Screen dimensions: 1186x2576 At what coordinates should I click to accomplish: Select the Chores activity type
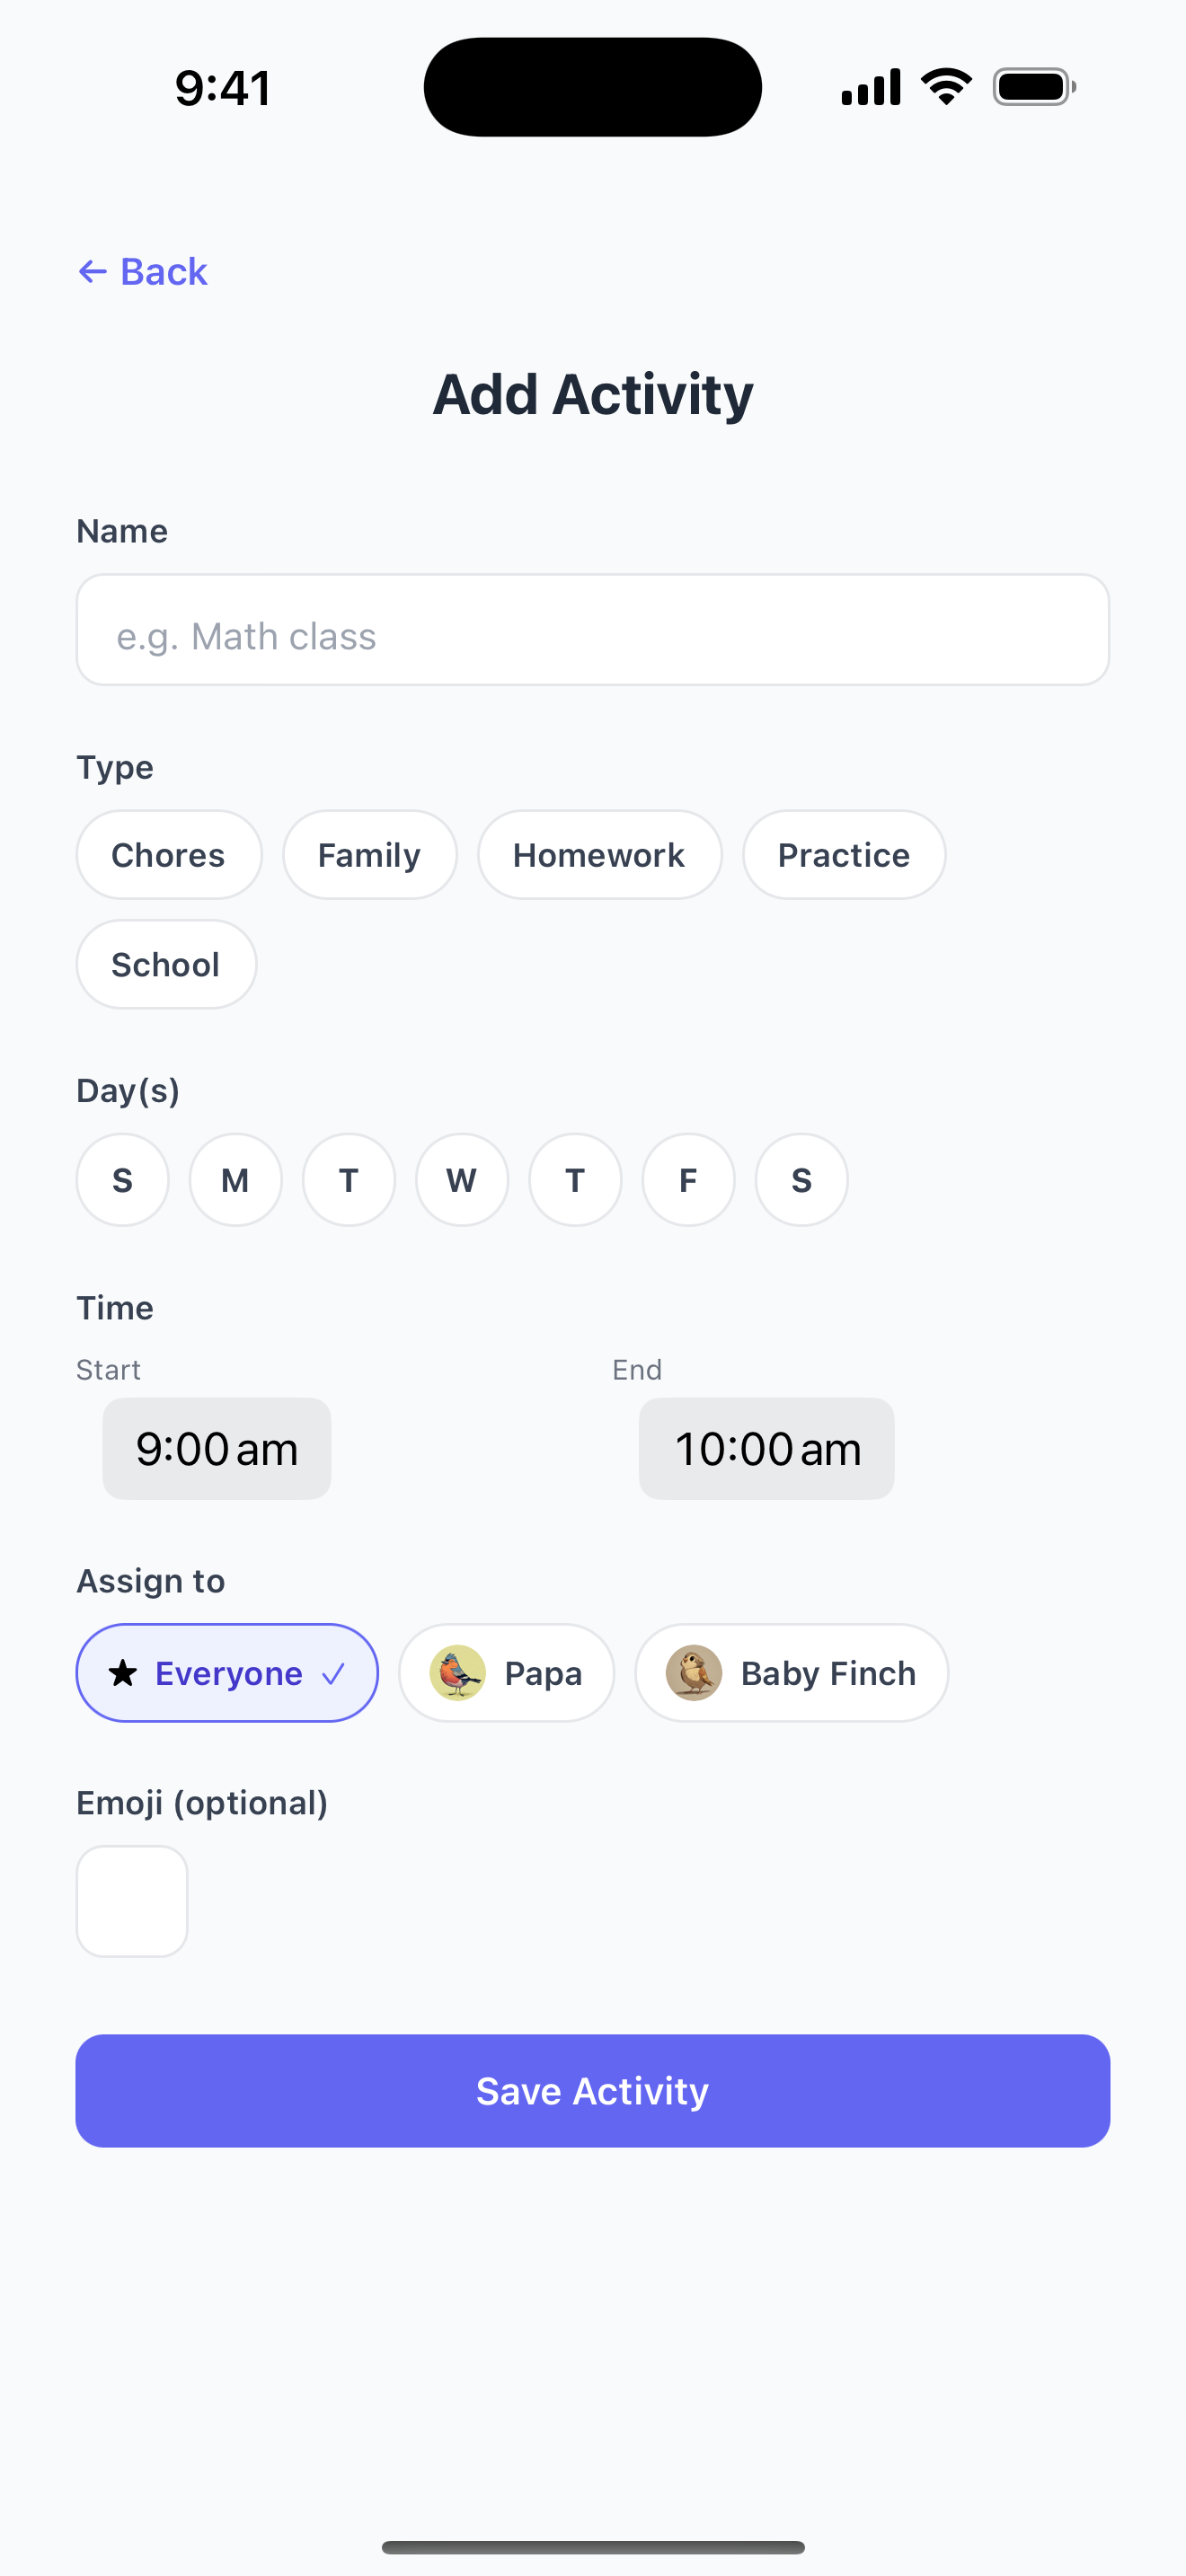click(x=168, y=854)
